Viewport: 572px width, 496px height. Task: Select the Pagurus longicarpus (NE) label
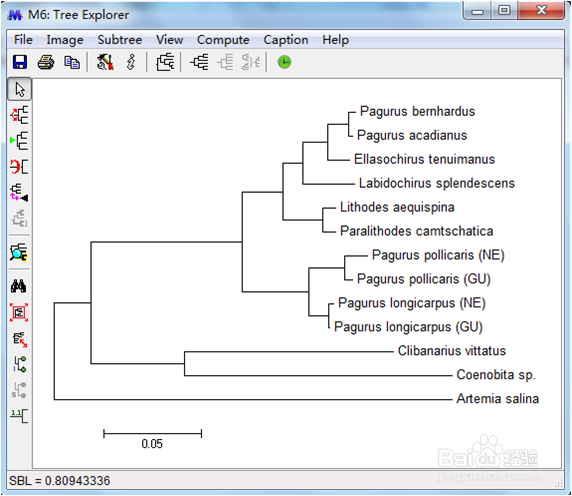pyautogui.click(x=412, y=303)
